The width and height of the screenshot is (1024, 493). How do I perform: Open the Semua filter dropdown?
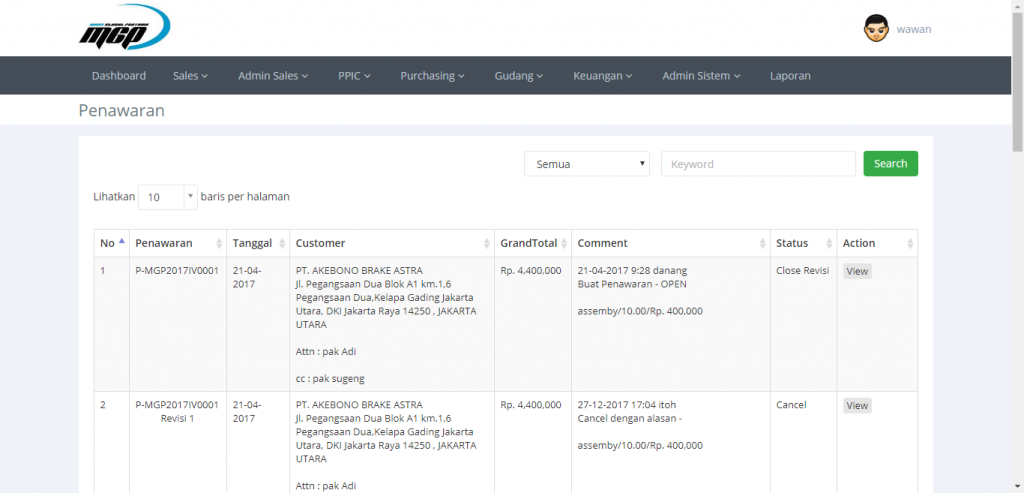(586, 164)
